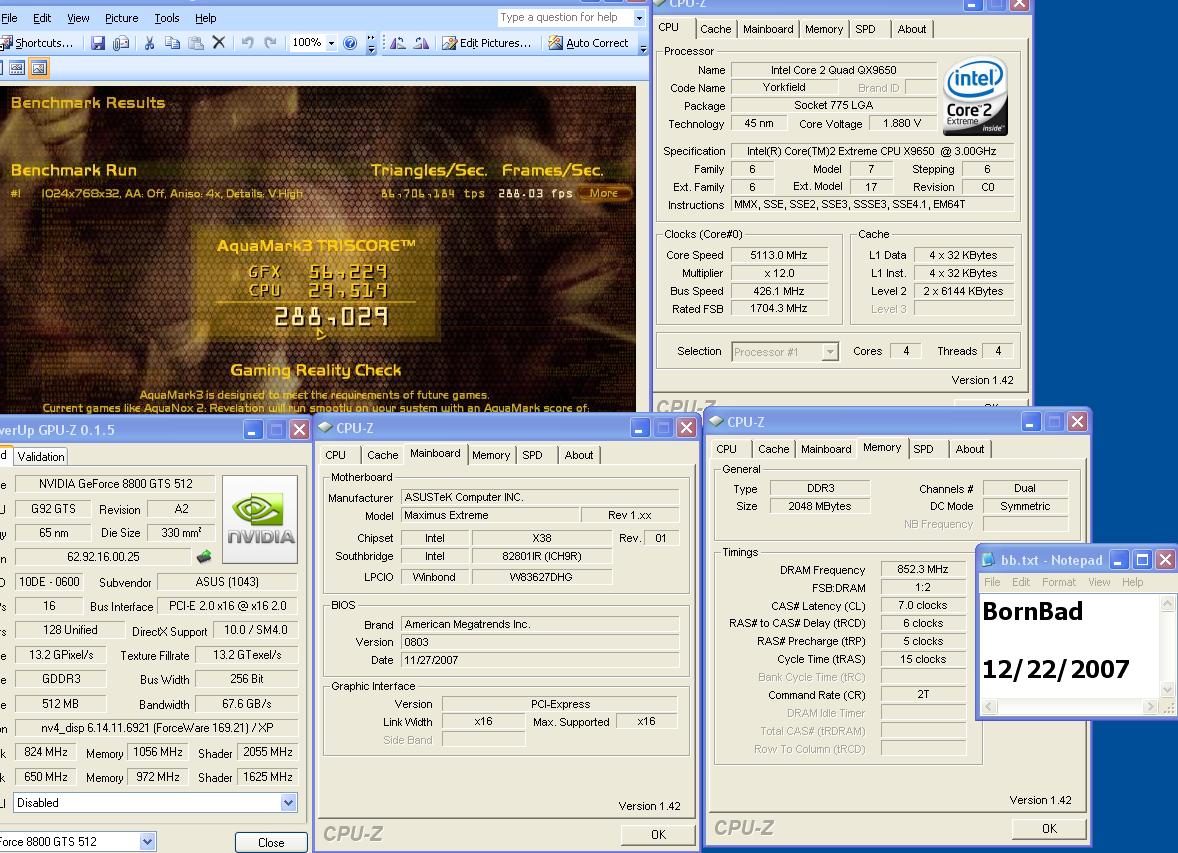The height and width of the screenshot is (853, 1178).
Task: Open the Shortcuts pane
Action: (x=37, y=43)
